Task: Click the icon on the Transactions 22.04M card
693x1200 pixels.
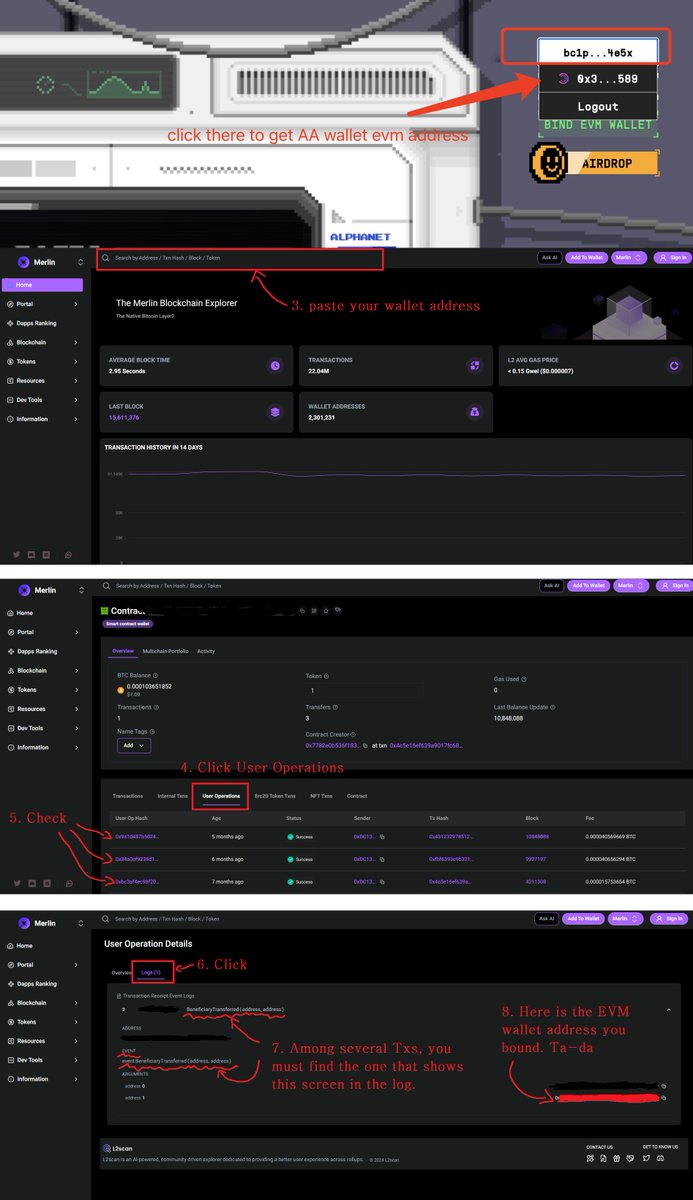Action: (x=475, y=366)
